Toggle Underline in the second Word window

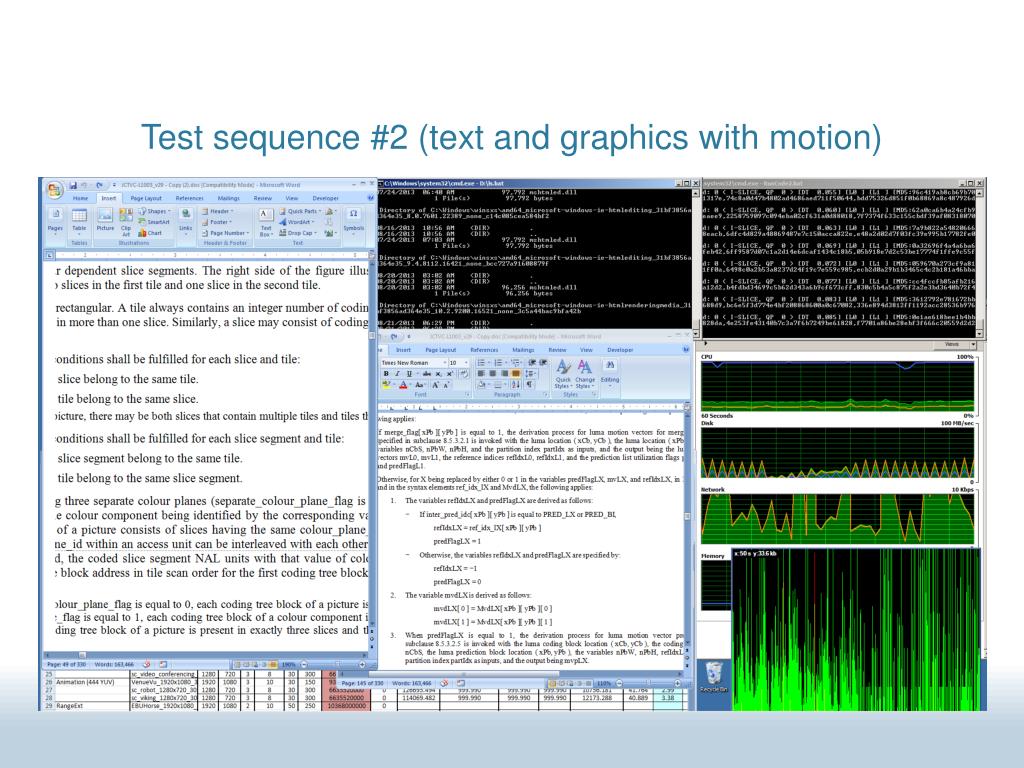[409, 374]
